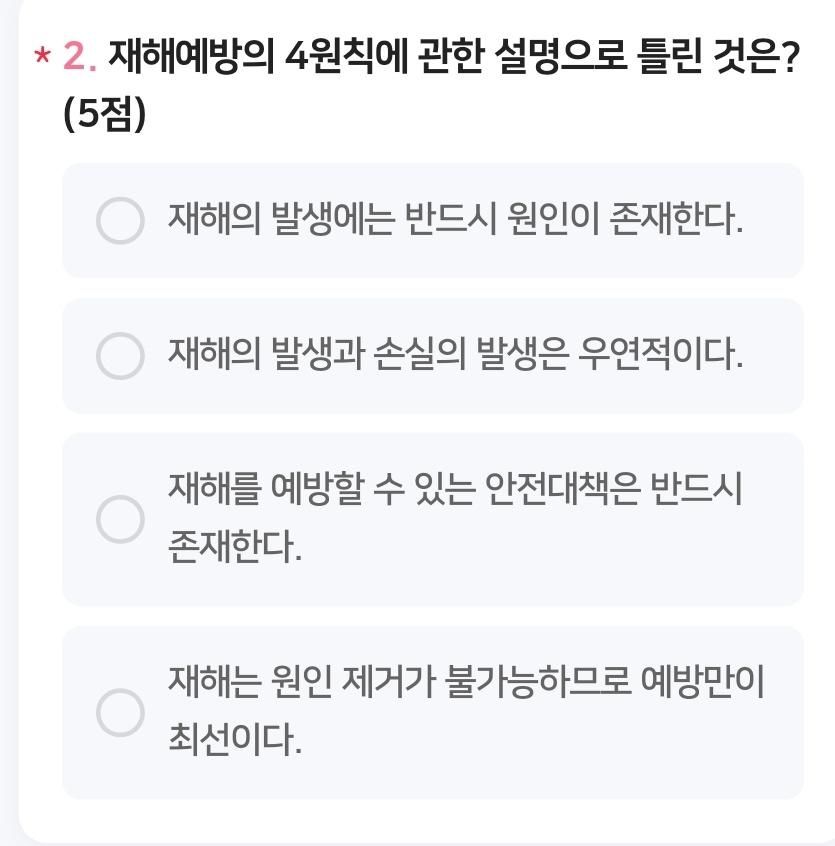The image size is (835, 846).
Task: Click the word "우연적이다." in the second option
Action: (x=661, y=355)
